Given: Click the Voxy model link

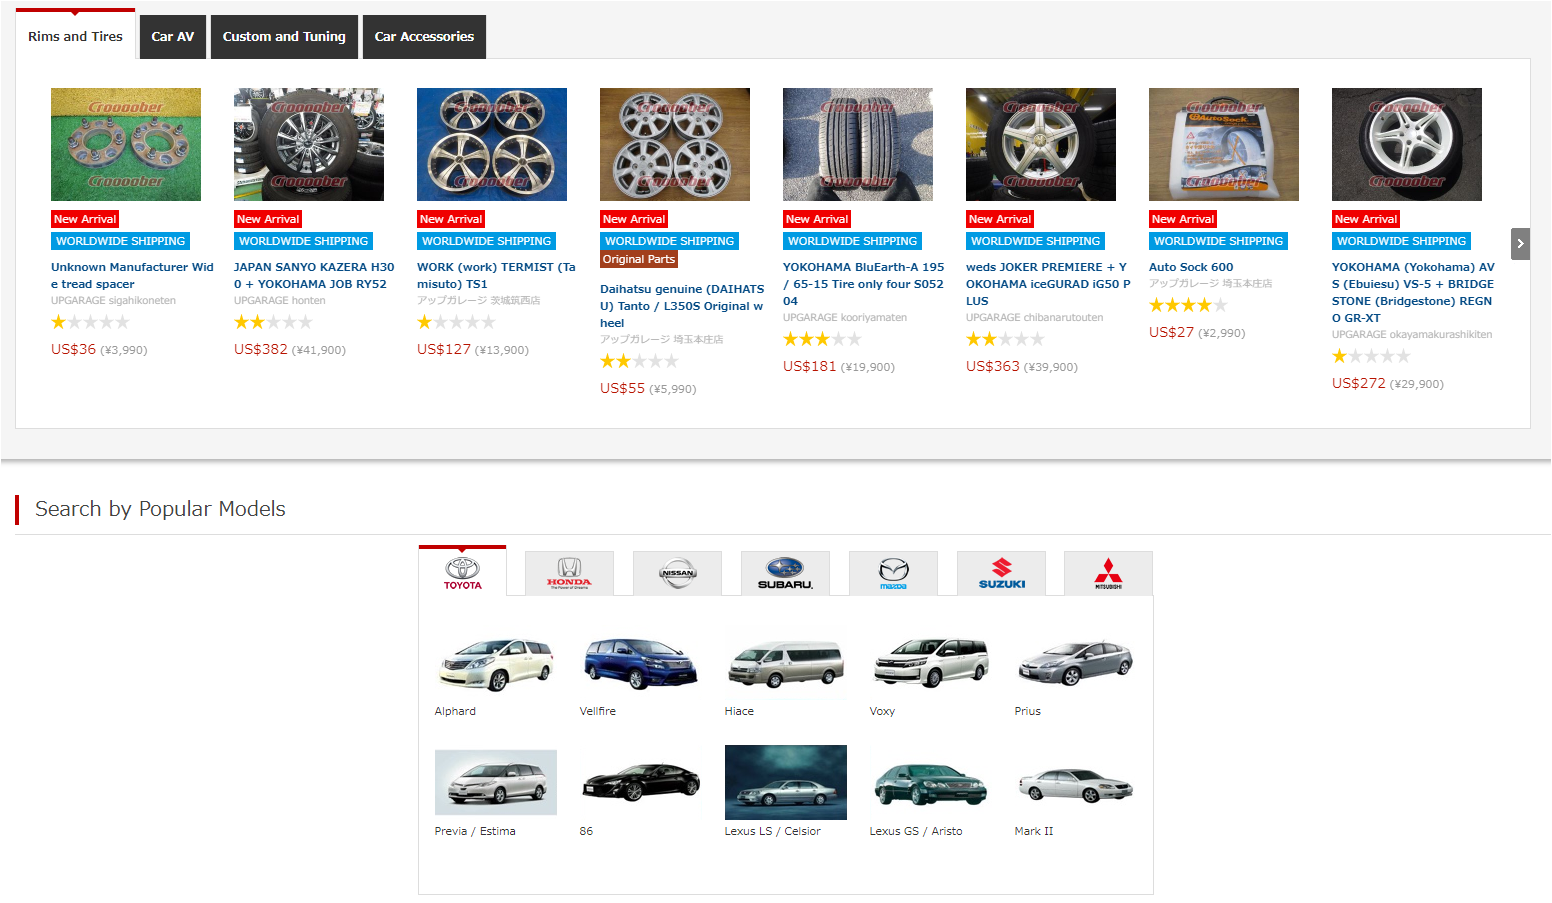Looking at the screenshot, I should click(x=882, y=711).
